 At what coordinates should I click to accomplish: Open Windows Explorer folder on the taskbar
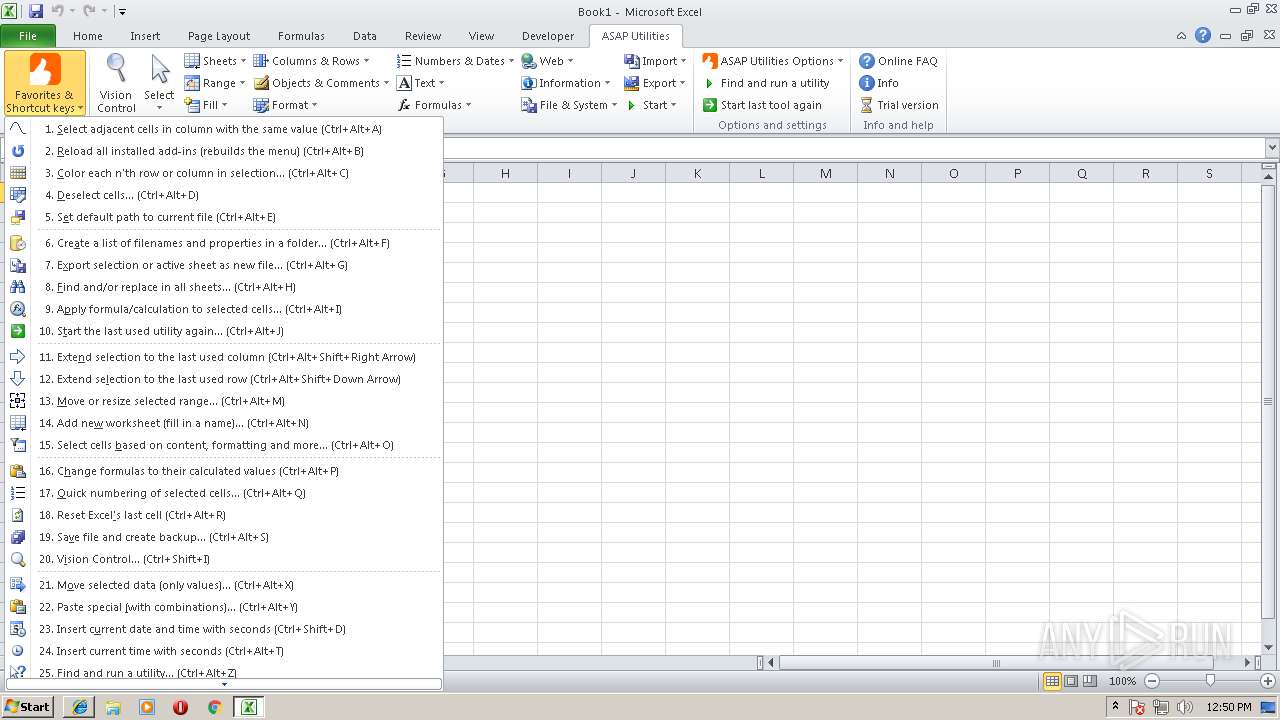(113, 707)
